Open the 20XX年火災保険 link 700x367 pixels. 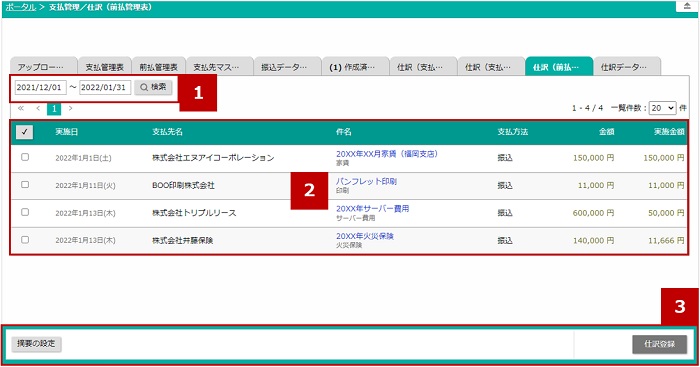(365, 236)
